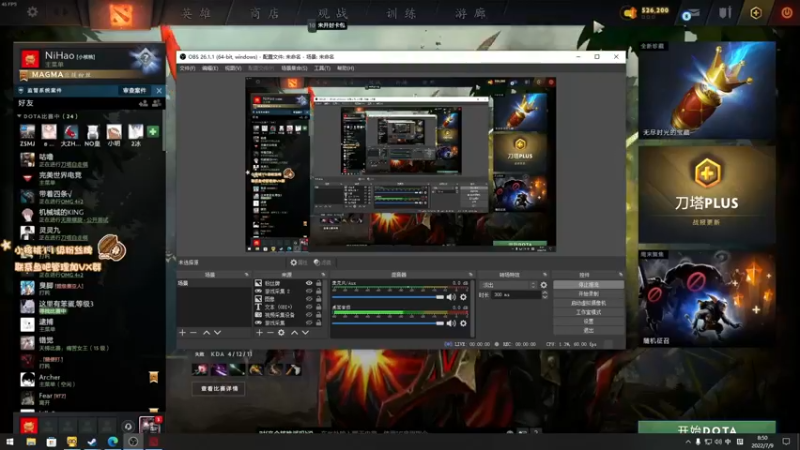Collapse the DOTA比赛中 (24) friends group

click(19, 116)
